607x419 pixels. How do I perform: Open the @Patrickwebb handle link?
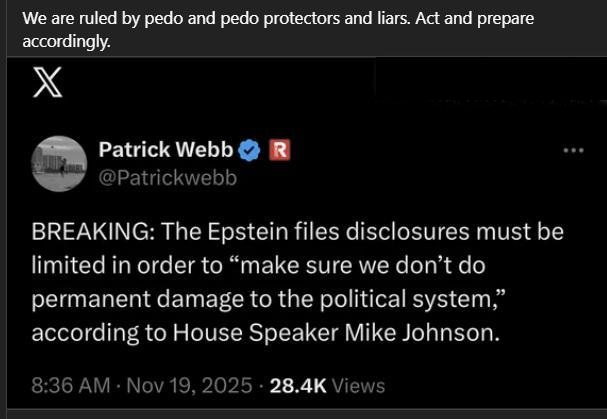(x=167, y=178)
